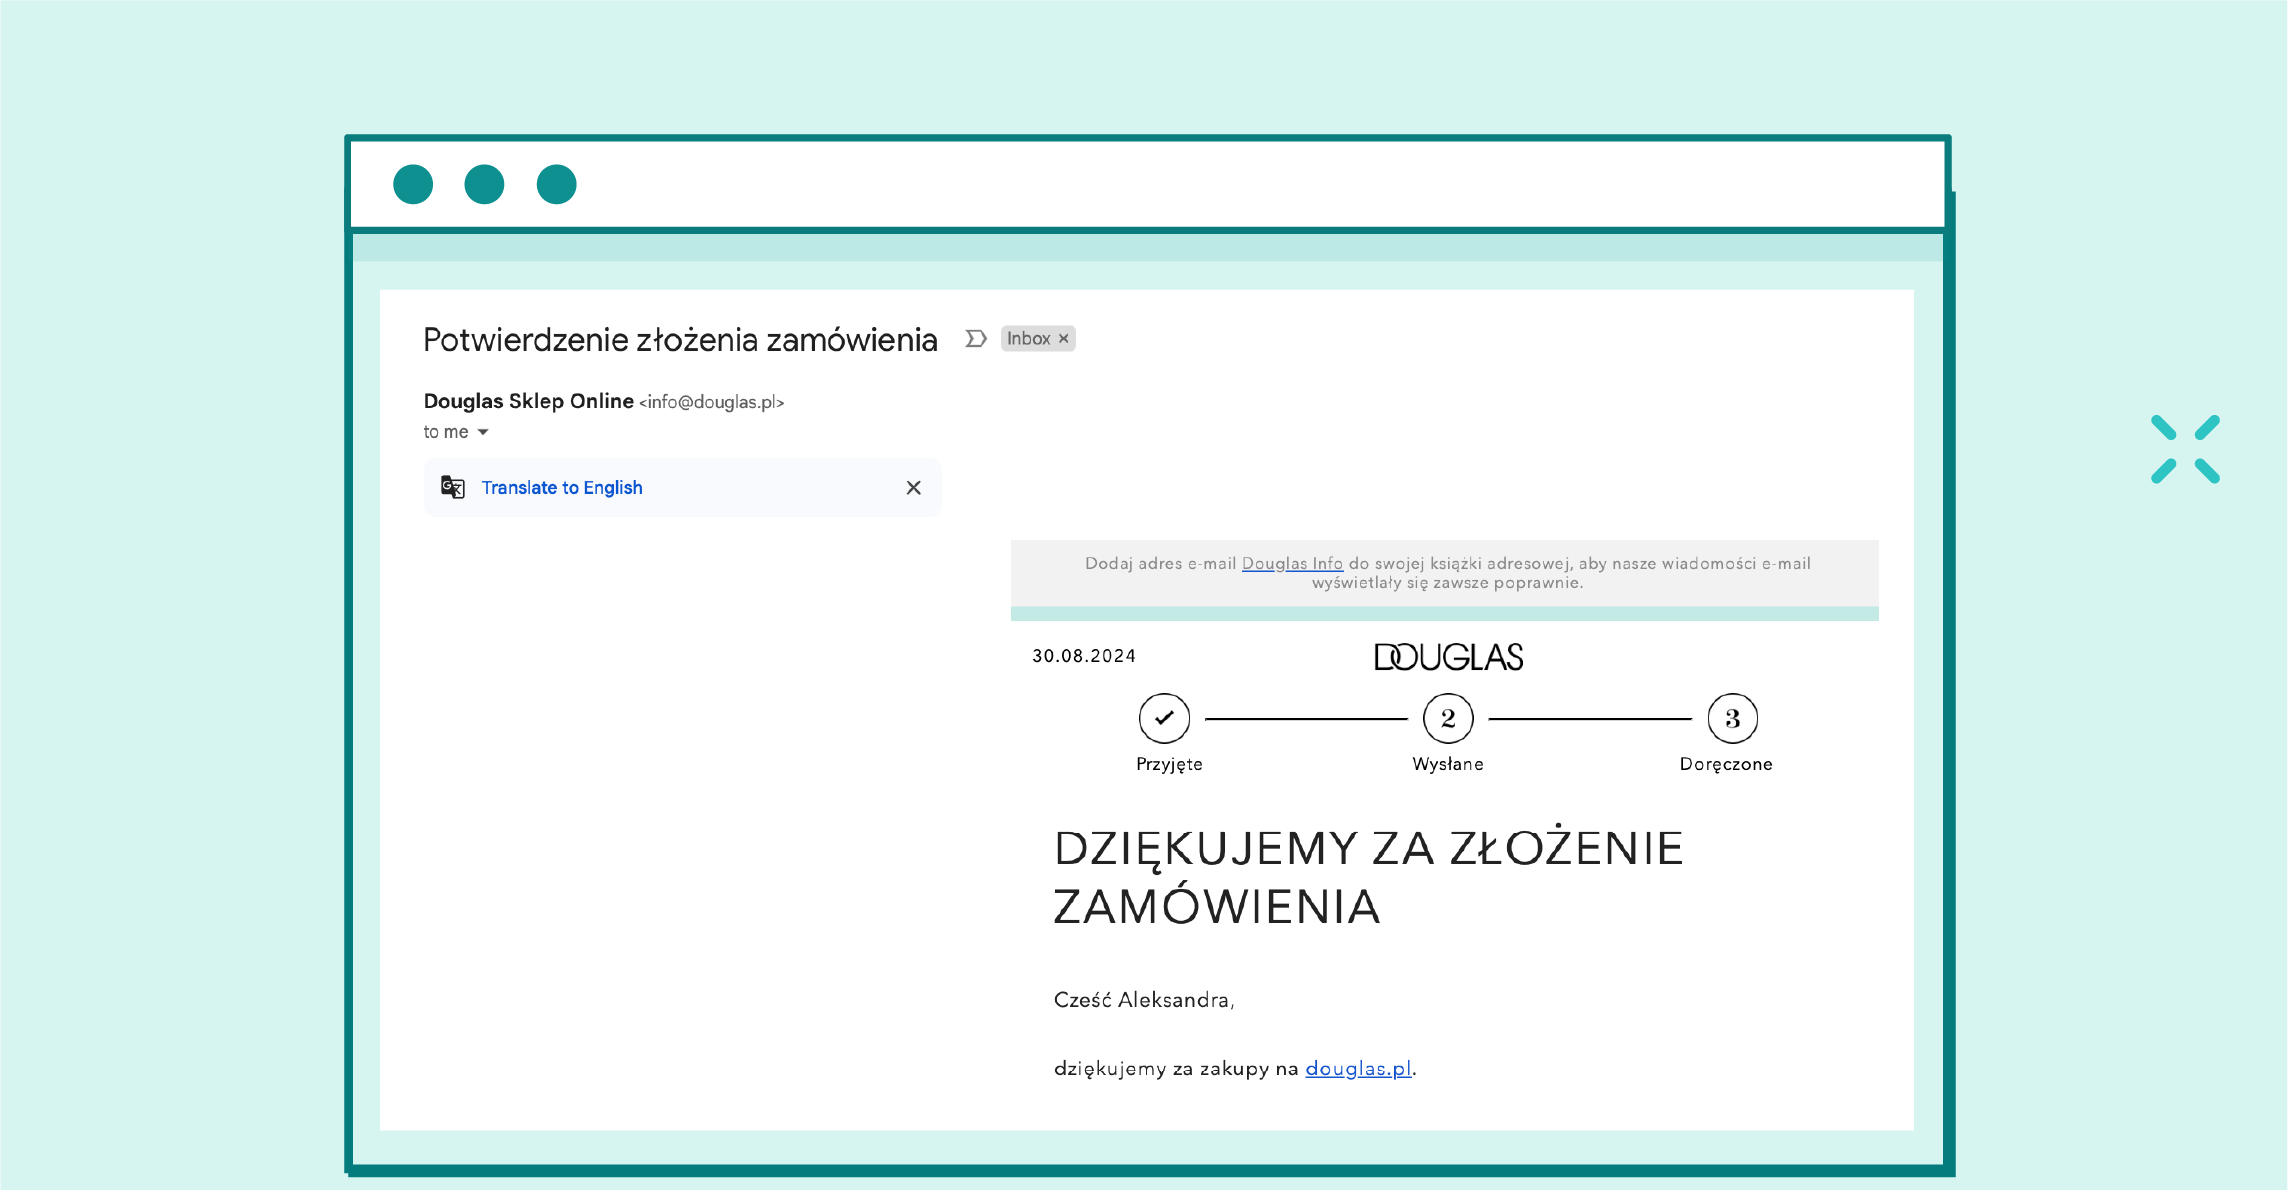
Task: Click the greeting 'Cześć Aleksandra,'
Action: tap(1144, 1000)
